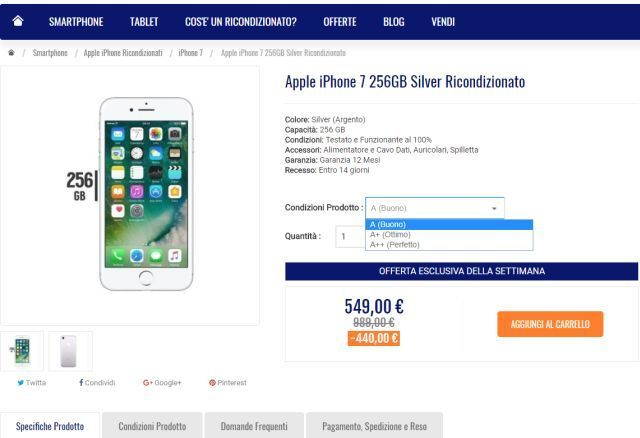Click the Quantità input field
The image size is (640, 438).
tap(350, 236)
